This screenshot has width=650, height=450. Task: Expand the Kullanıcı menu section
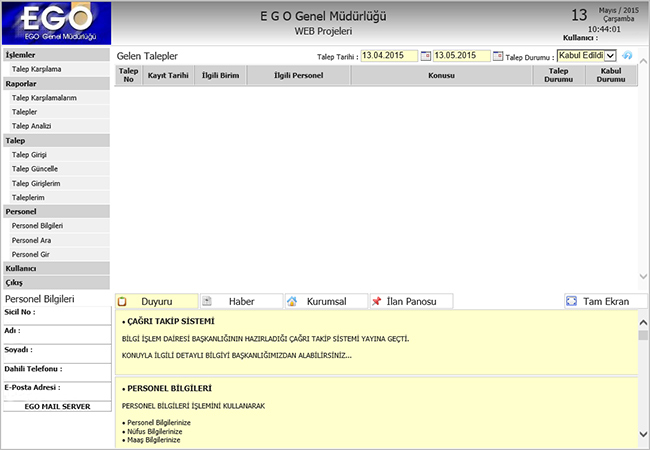pos(54,269)
